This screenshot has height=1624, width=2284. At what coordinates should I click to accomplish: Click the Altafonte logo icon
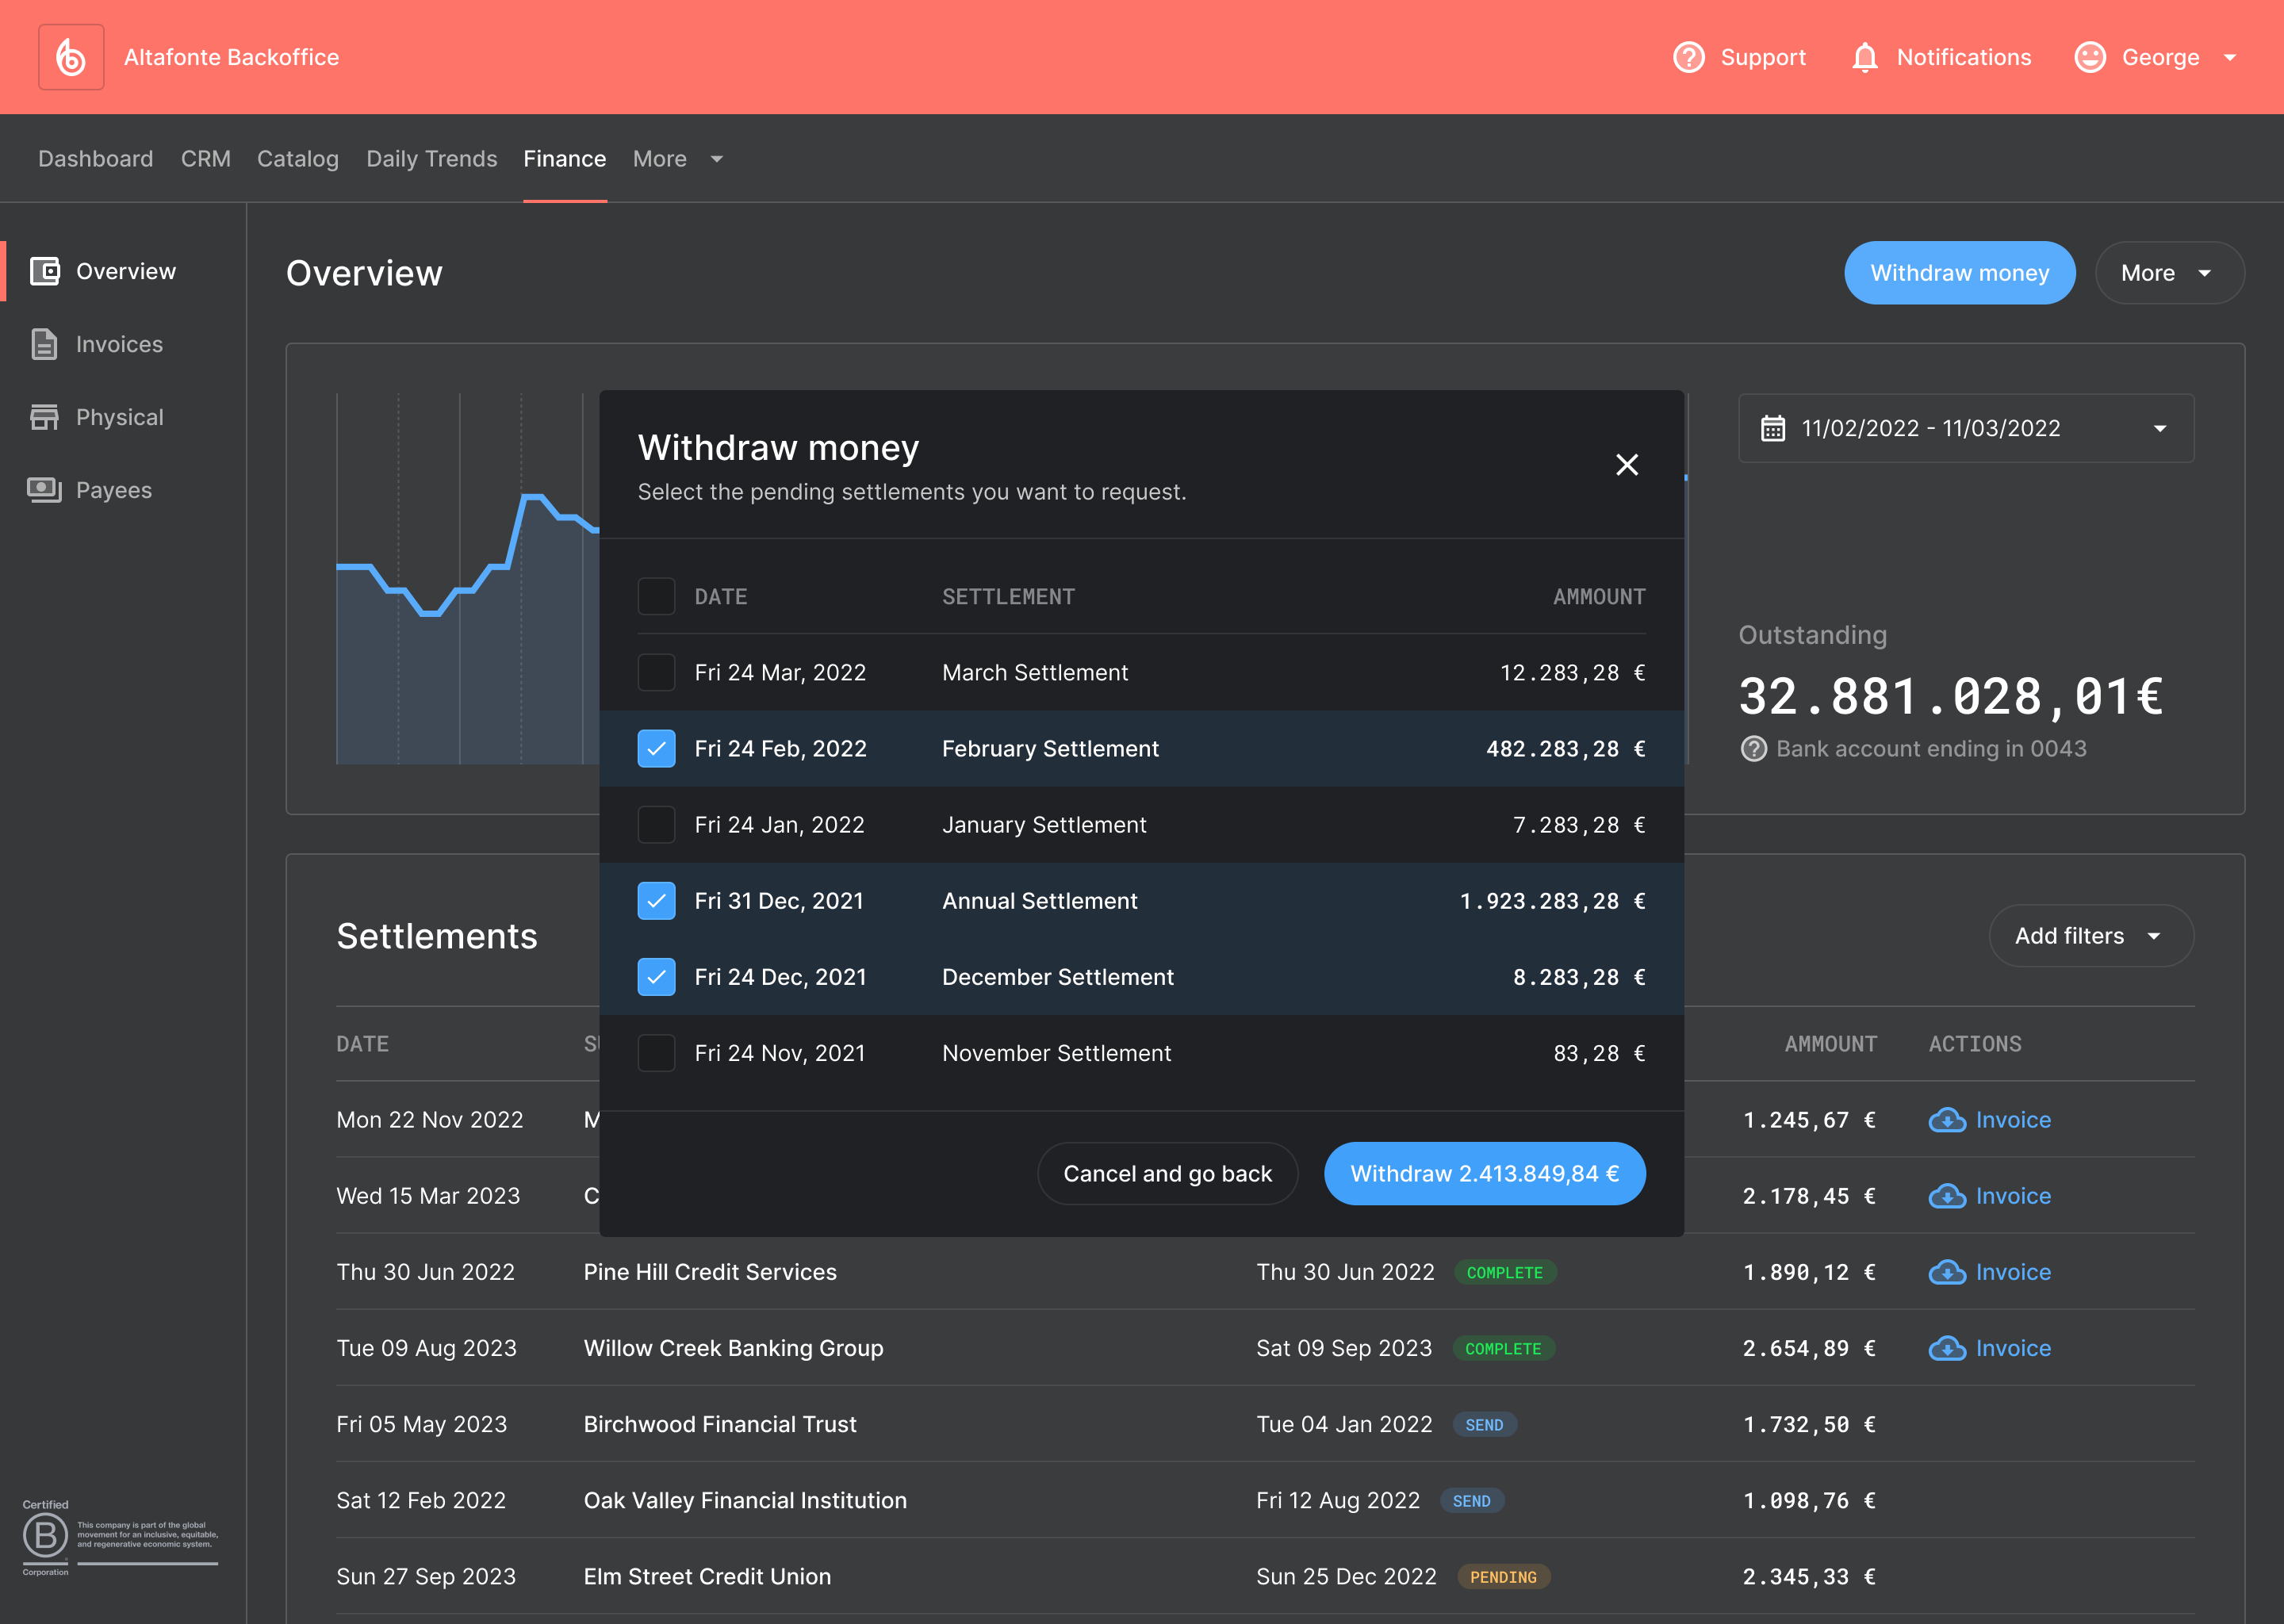71,57
